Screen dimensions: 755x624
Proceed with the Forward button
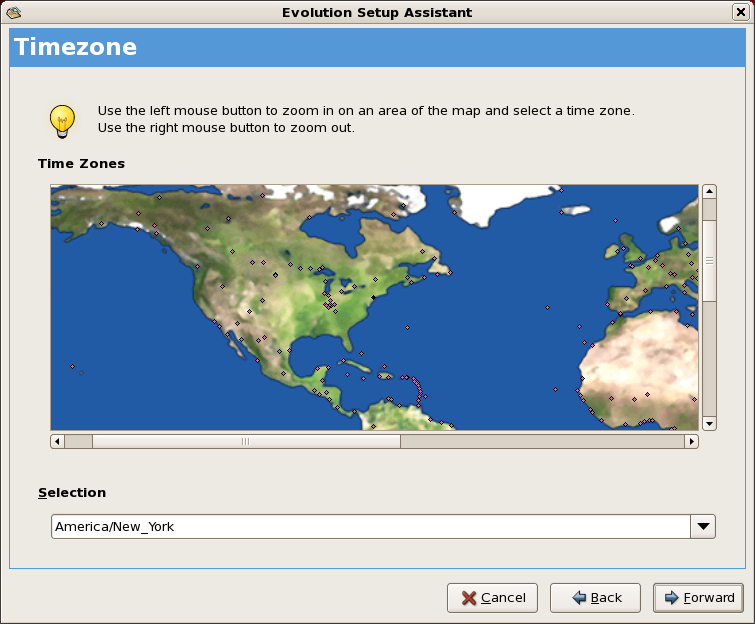coord(698,598)
